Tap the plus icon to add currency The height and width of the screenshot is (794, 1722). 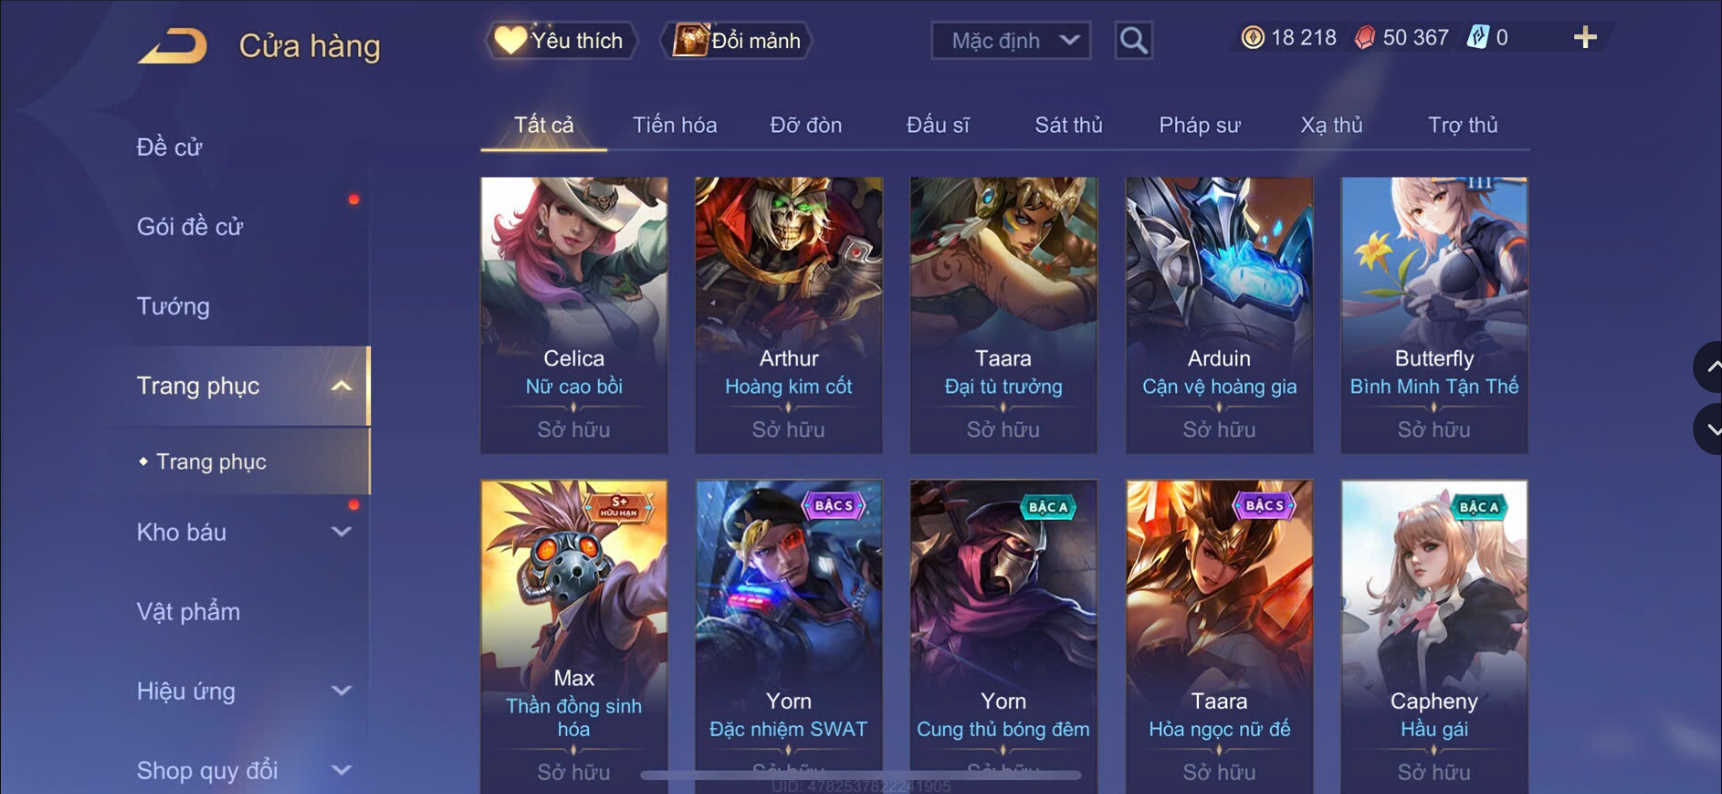pyautogui.click(x=1585, y=38)
